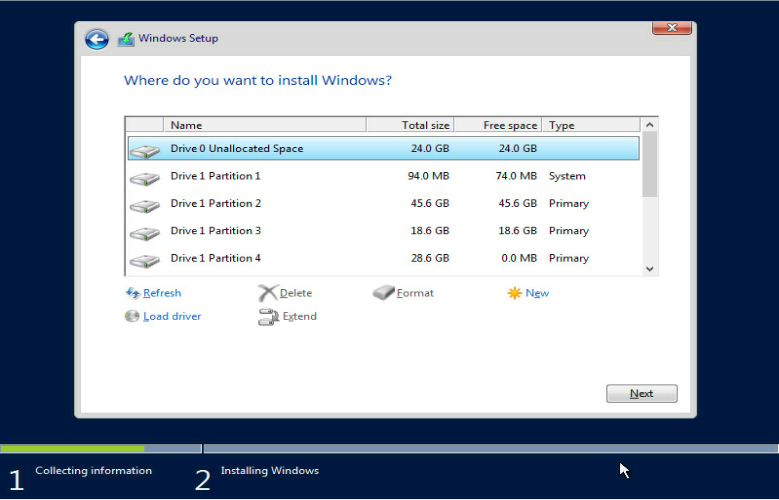Create a partition with New link
Screen dimensions: 779x500
coord(537,293)
